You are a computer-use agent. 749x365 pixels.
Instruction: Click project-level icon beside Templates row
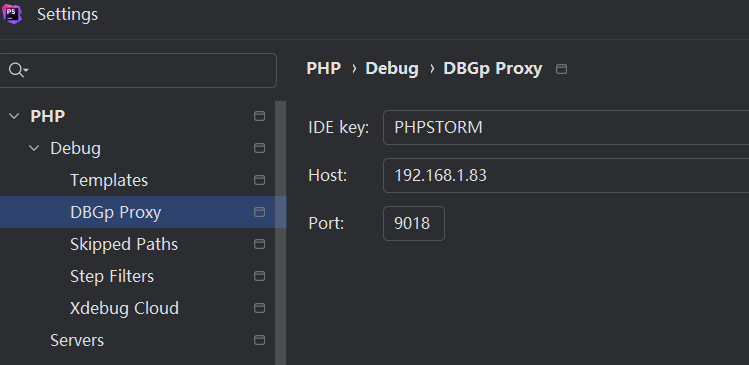(259, 180)
